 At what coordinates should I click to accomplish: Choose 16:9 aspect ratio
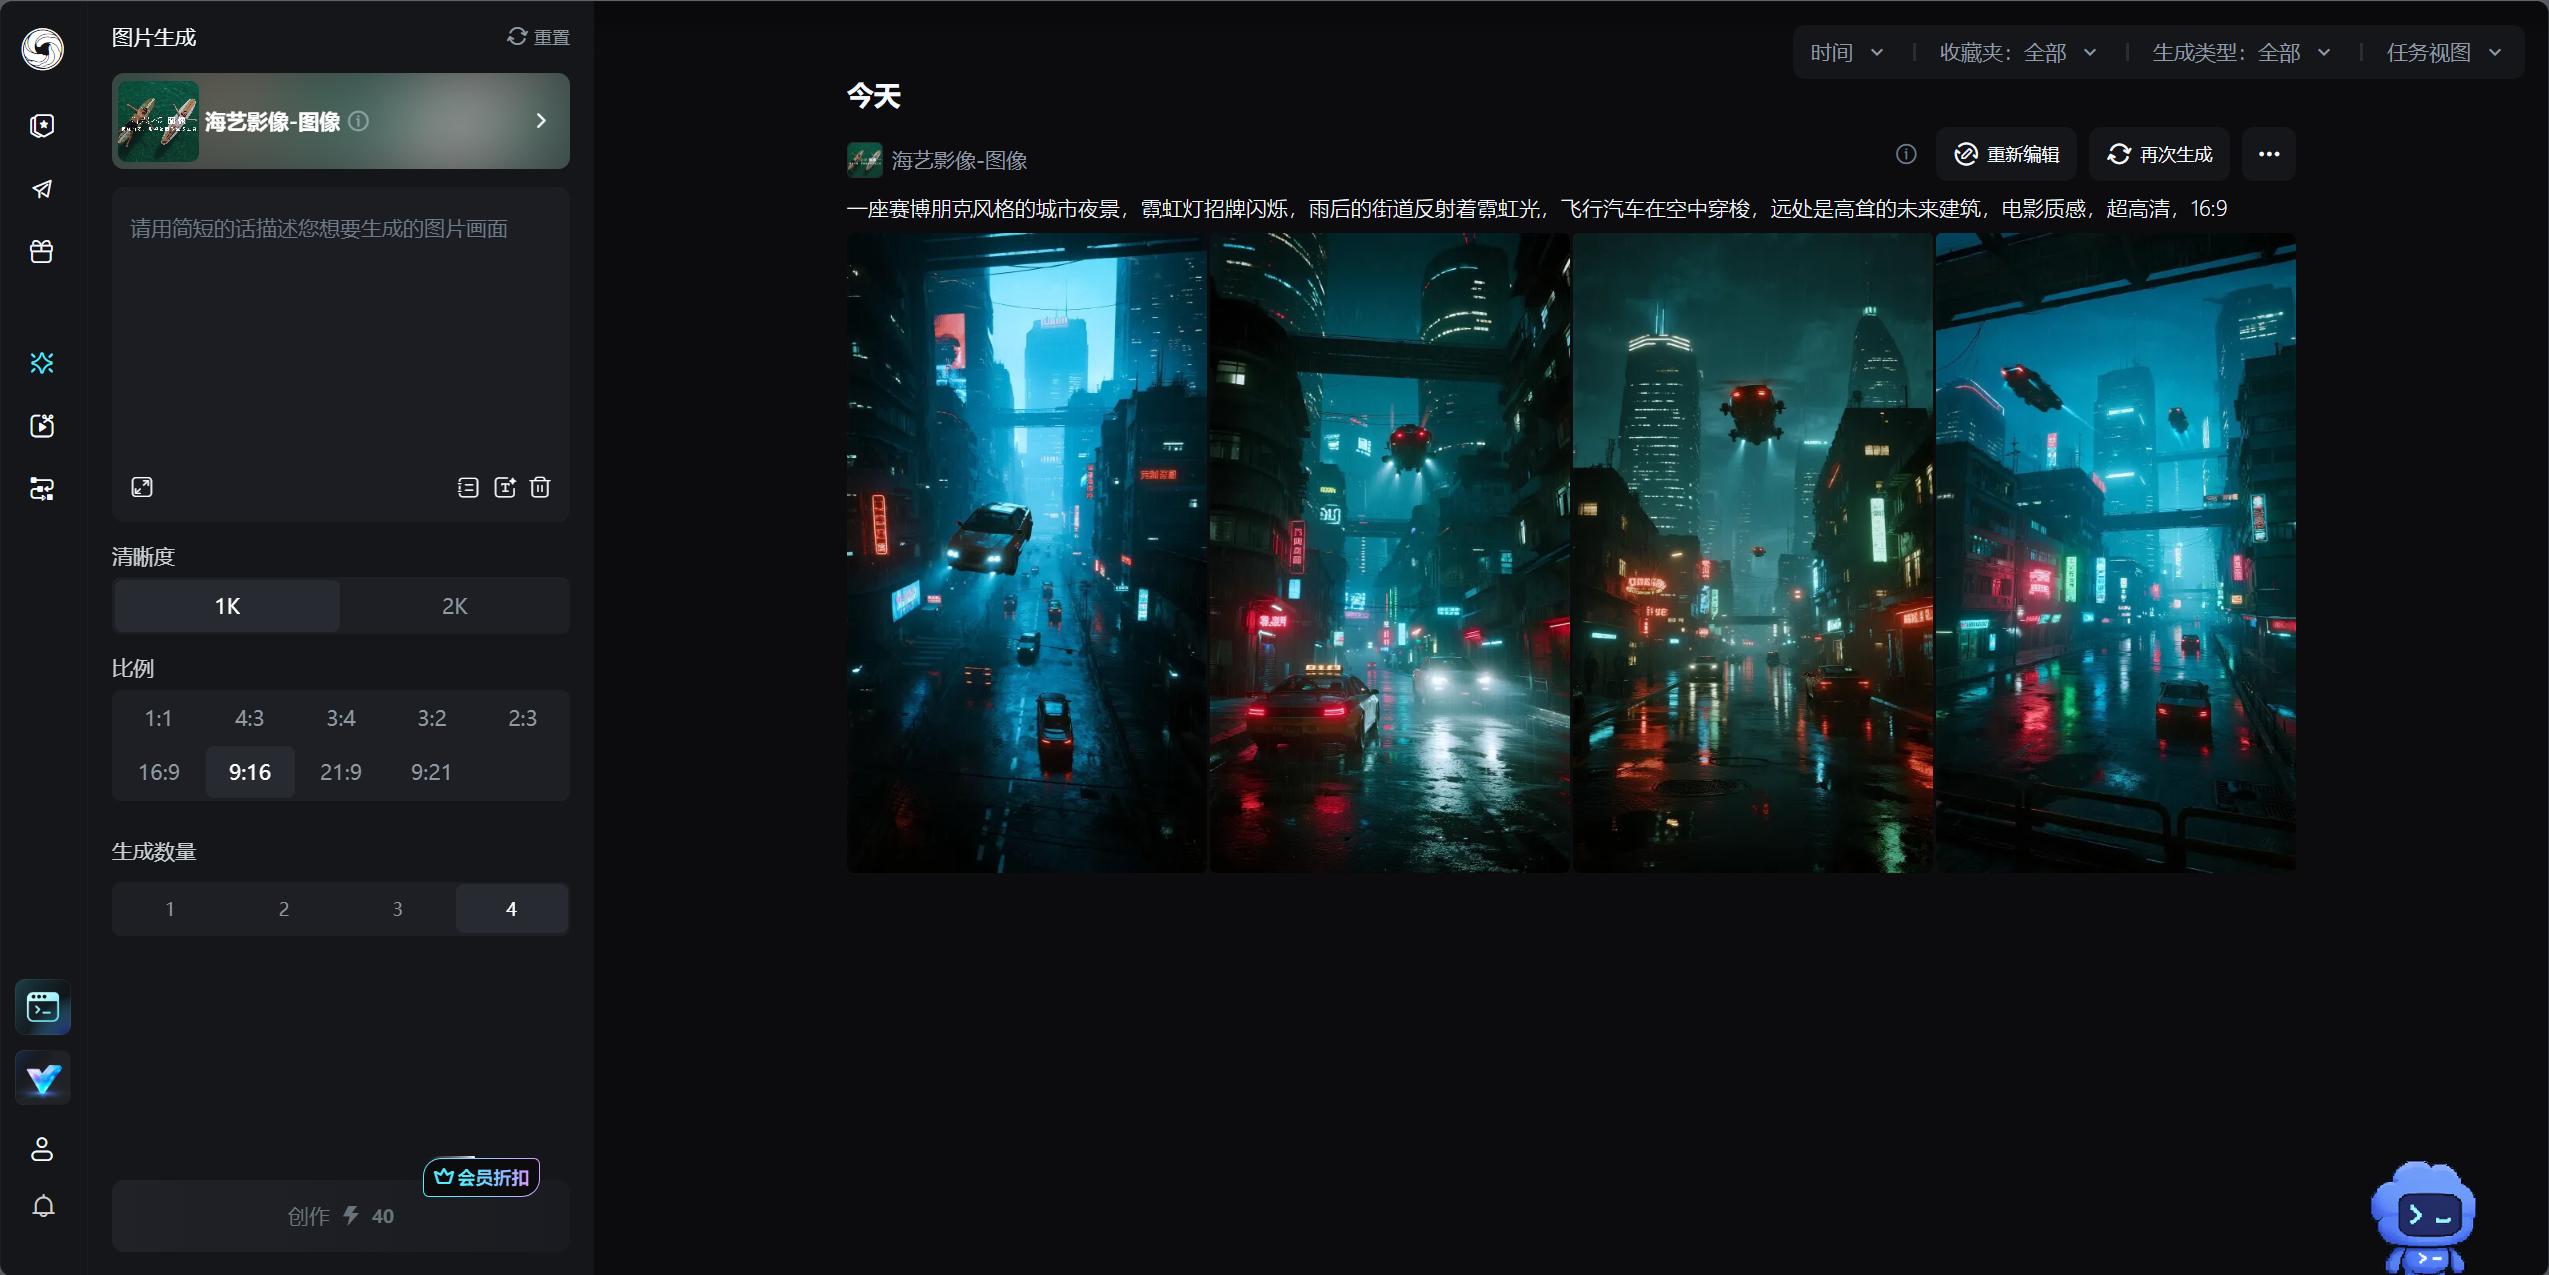159,772
